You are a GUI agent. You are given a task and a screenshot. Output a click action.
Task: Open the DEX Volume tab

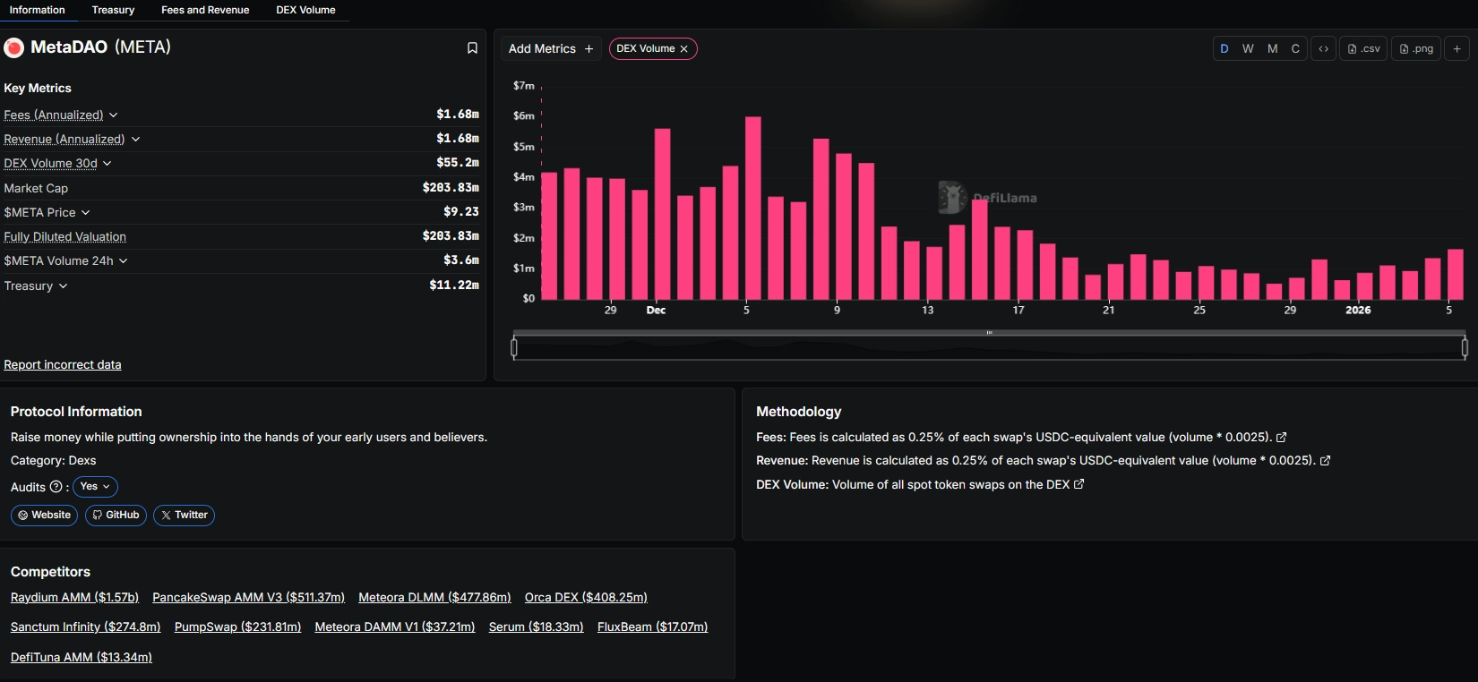[305, 10]
